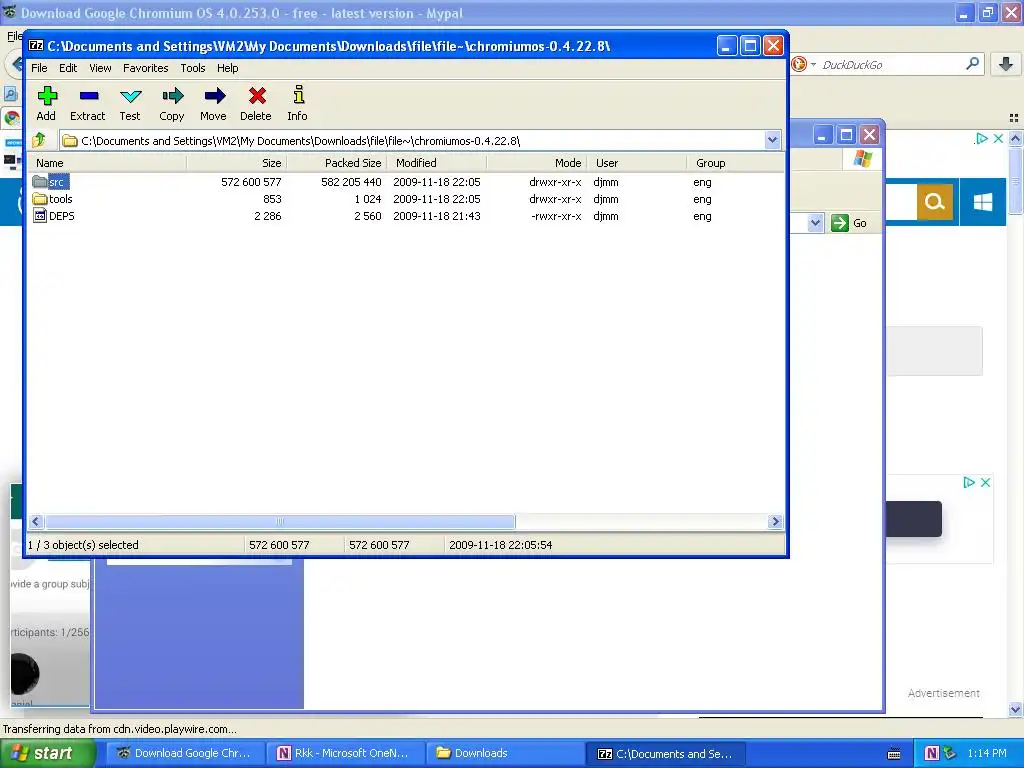The width and height of the screenshot is (1024, 768).
Task: Select the src folder icon
Action: coord(40,182)
